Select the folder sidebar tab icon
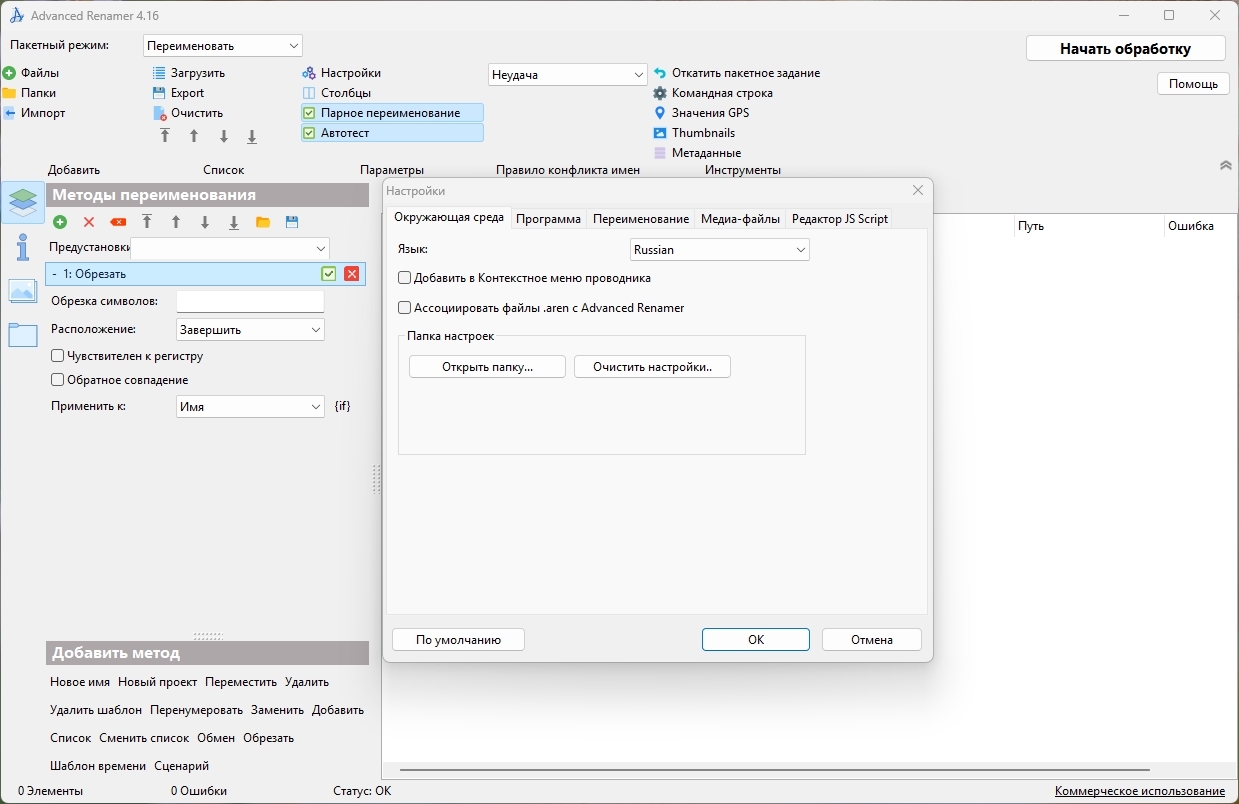This screenshot has width=1239, height=804. (23, 335)
